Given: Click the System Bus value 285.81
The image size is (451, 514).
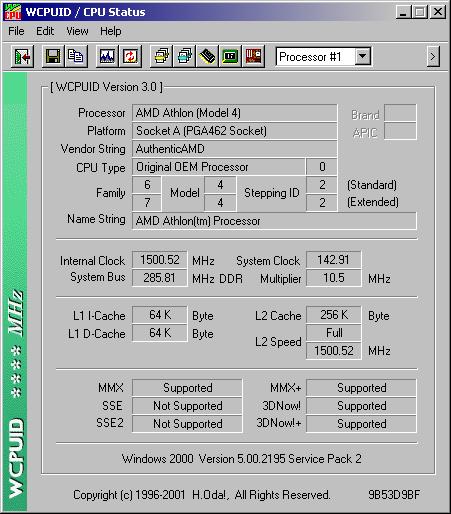Looking at the screenshot, I should (x=160, y=278).
